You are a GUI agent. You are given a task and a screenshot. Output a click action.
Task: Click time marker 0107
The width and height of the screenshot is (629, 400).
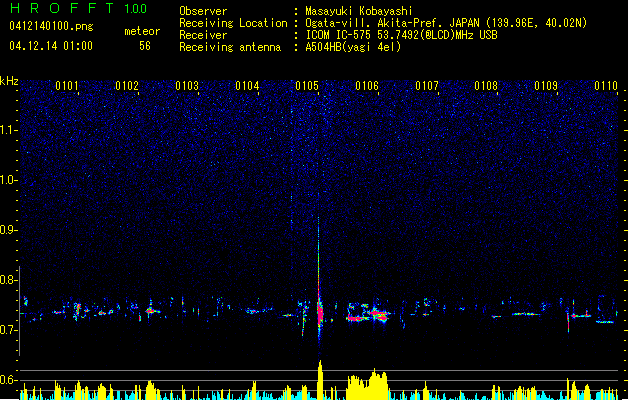point(427,86)
